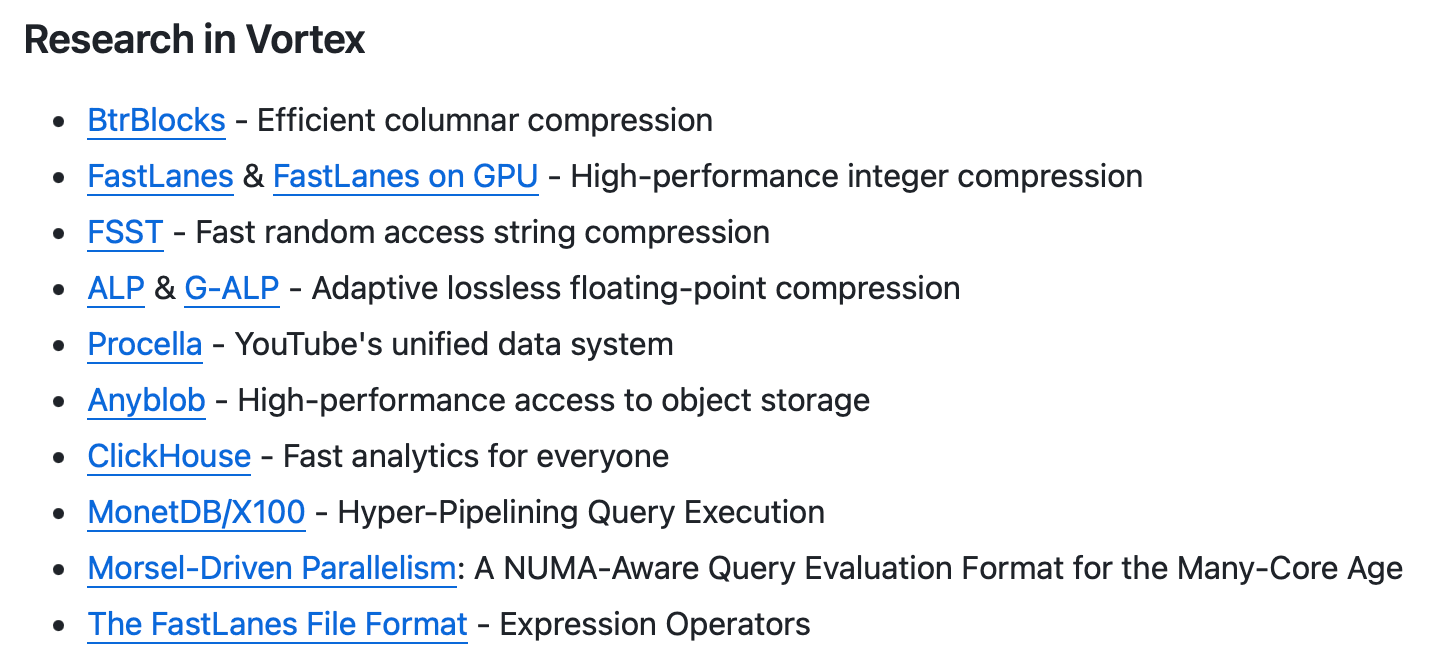Open the BtrBlocks link
The image size is (1444, 672).
[156, 121]
